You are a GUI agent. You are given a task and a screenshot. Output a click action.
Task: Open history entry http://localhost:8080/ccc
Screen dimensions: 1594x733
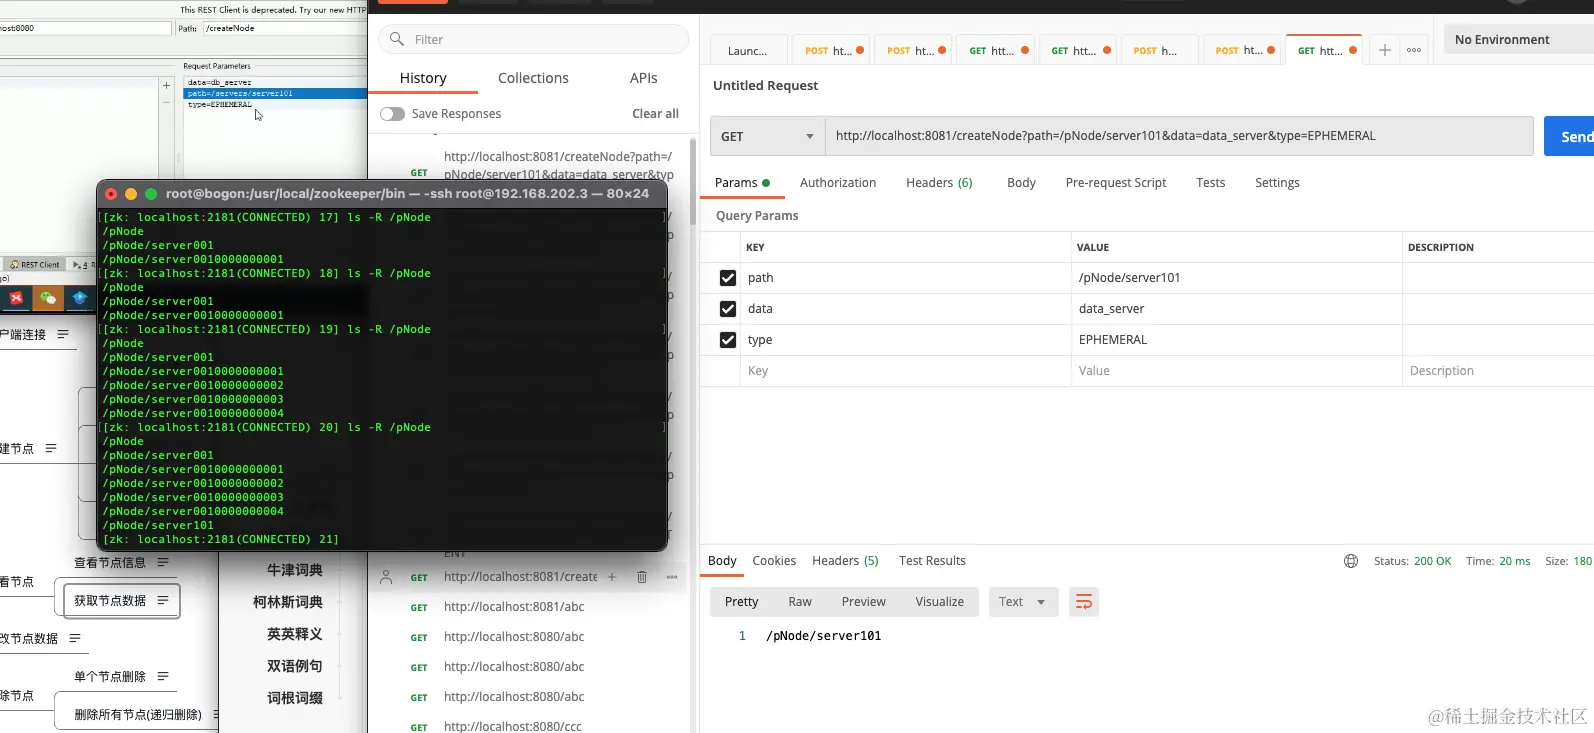513,726
